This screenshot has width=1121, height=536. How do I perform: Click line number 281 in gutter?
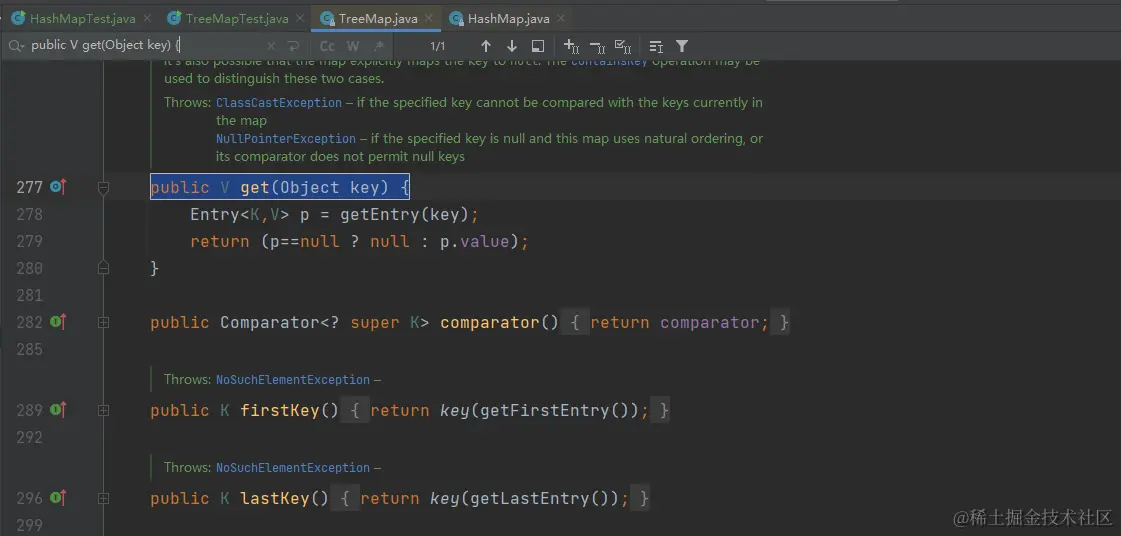click(29, 295)
